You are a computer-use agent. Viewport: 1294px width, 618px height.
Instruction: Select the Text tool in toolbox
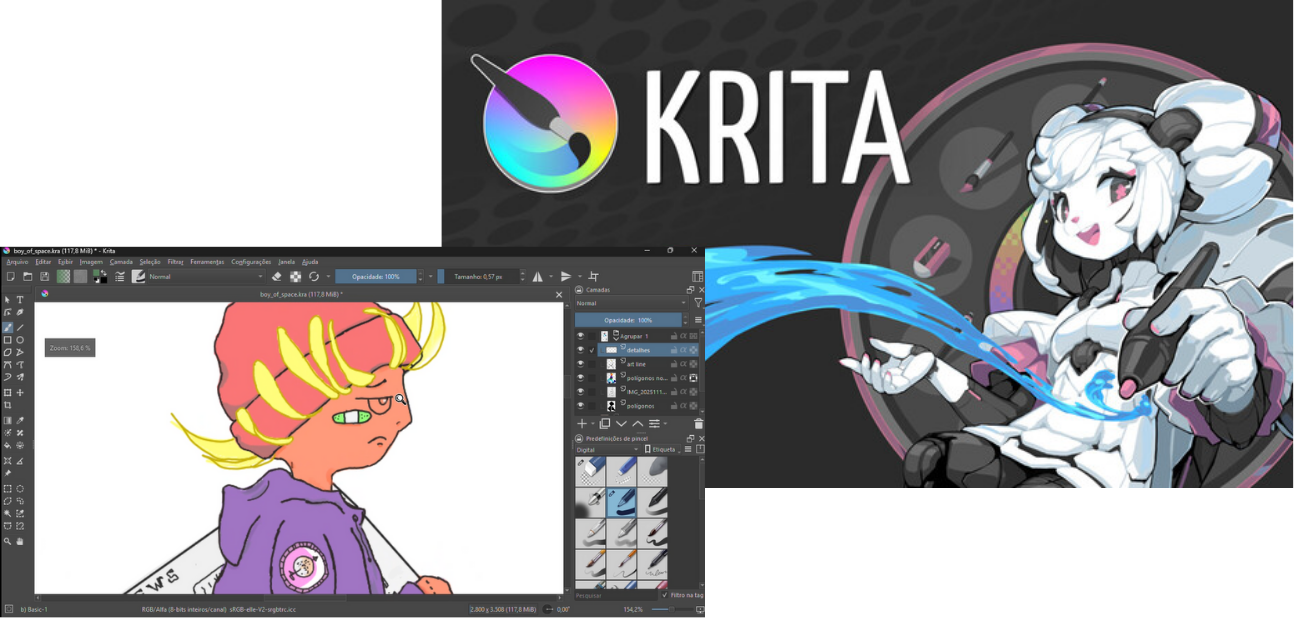pos(20,300)
